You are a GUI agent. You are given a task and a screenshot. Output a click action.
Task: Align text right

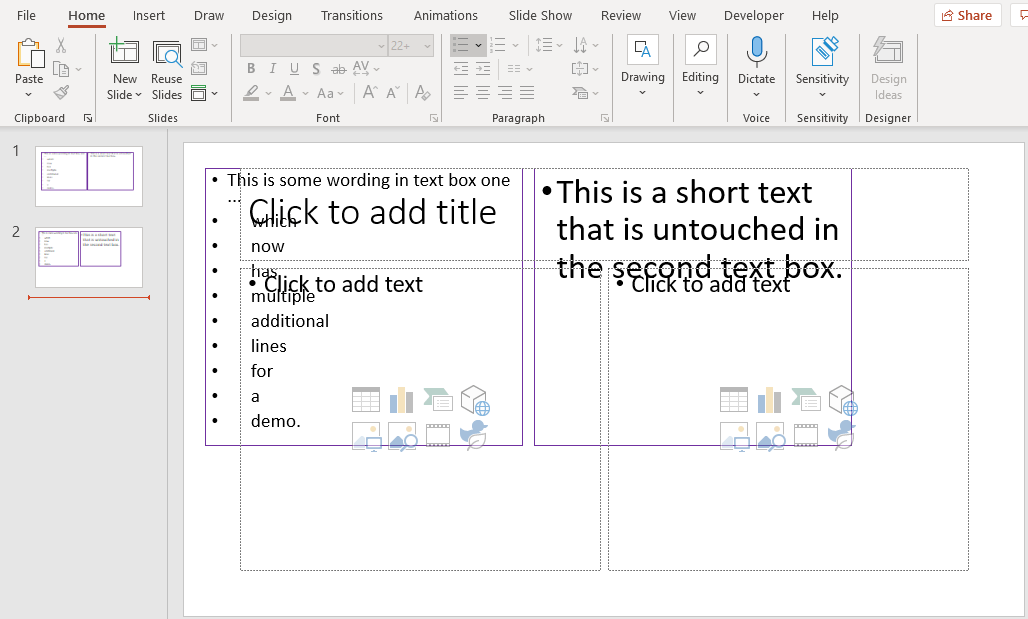(x=505, y=92)
